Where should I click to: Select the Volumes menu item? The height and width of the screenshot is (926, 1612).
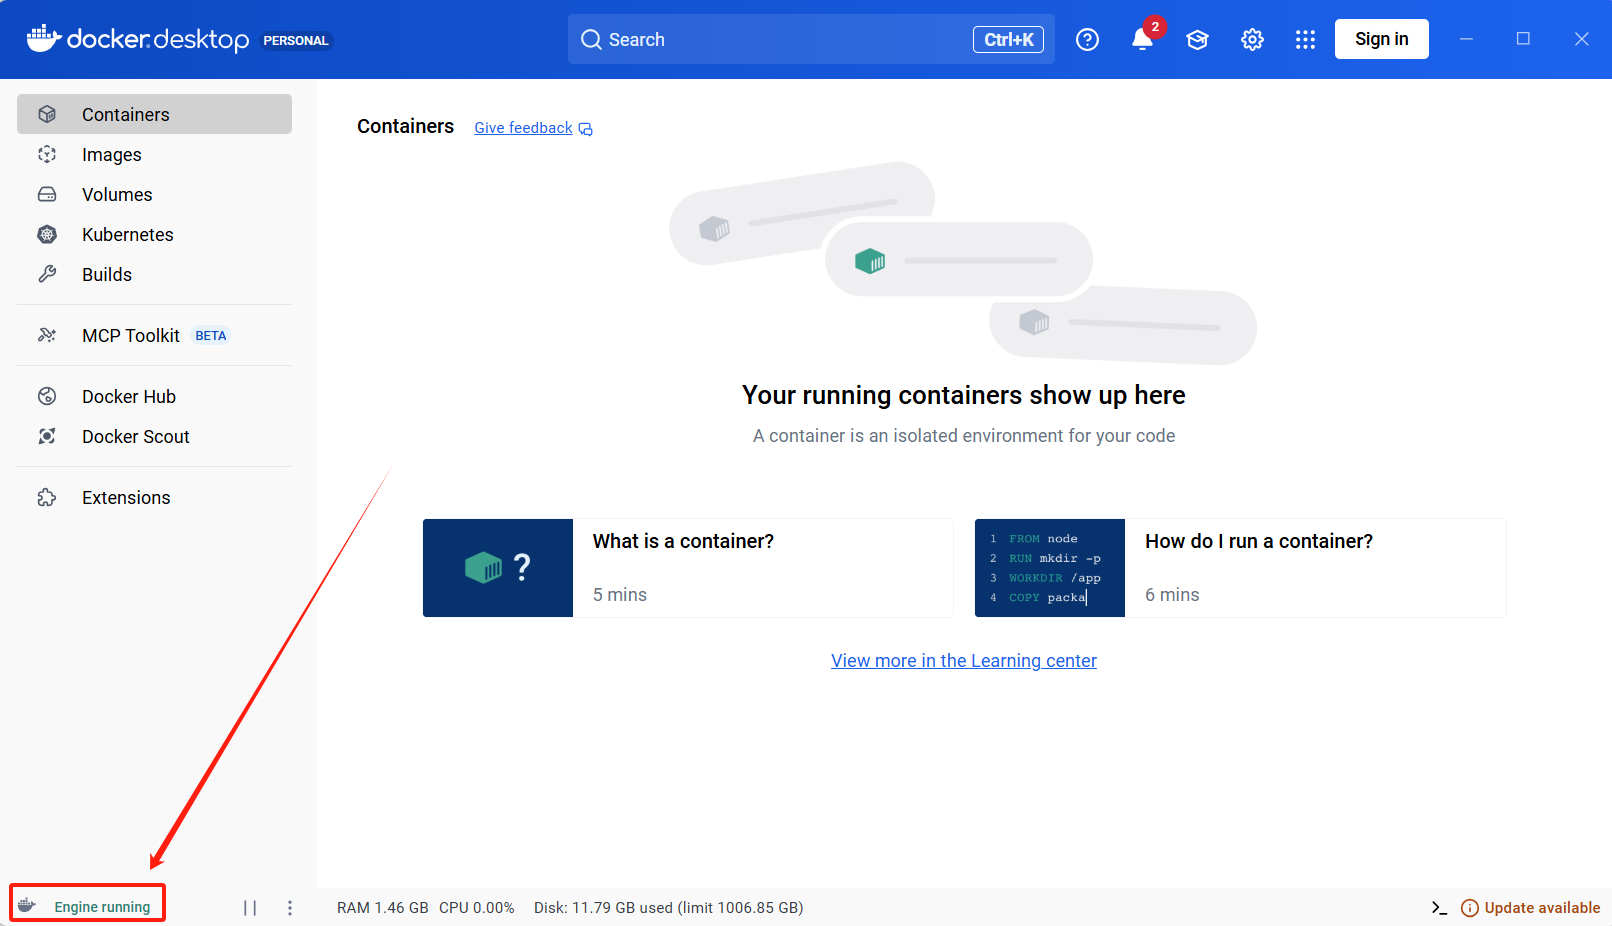(154, 194)
